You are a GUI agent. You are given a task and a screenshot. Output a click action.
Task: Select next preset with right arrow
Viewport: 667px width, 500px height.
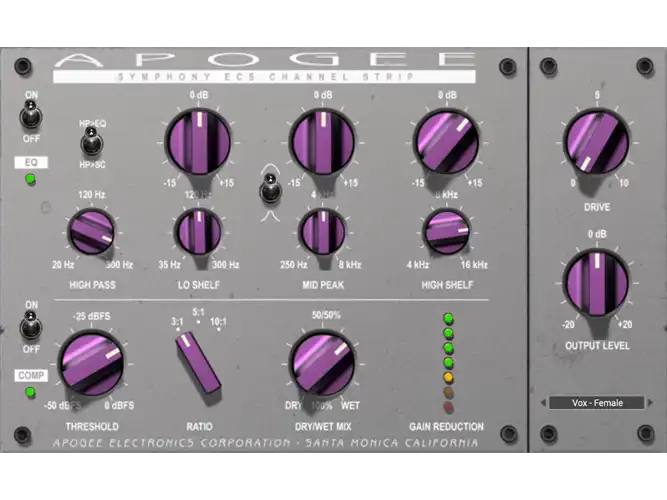[650, 403]
